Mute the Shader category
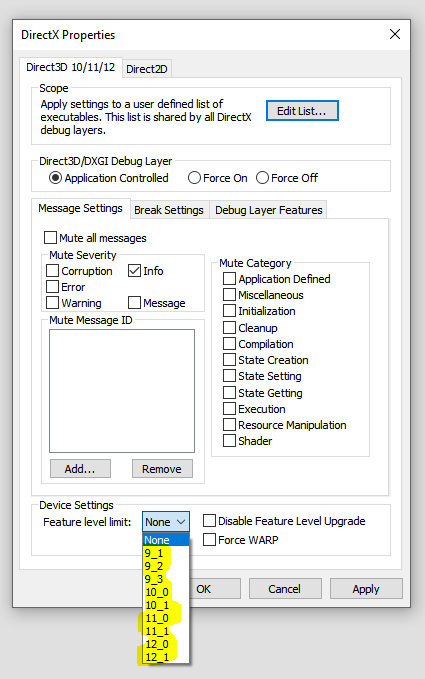The image size is (425, 679). (229, 441)
